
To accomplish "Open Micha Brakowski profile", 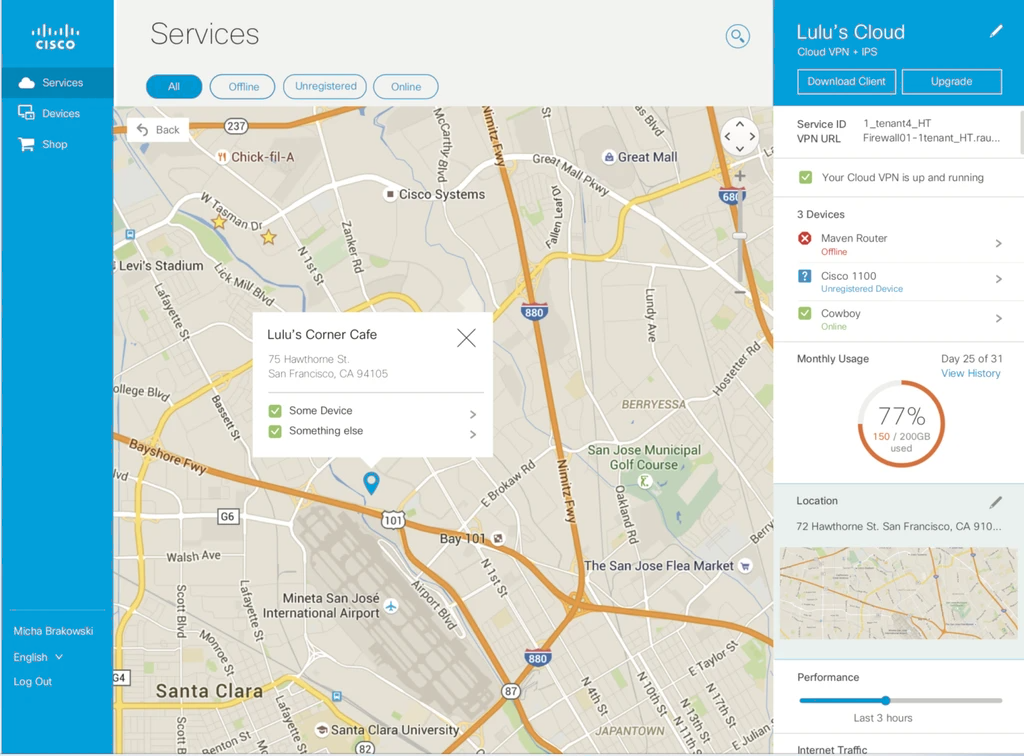I will tap(54, 631).
